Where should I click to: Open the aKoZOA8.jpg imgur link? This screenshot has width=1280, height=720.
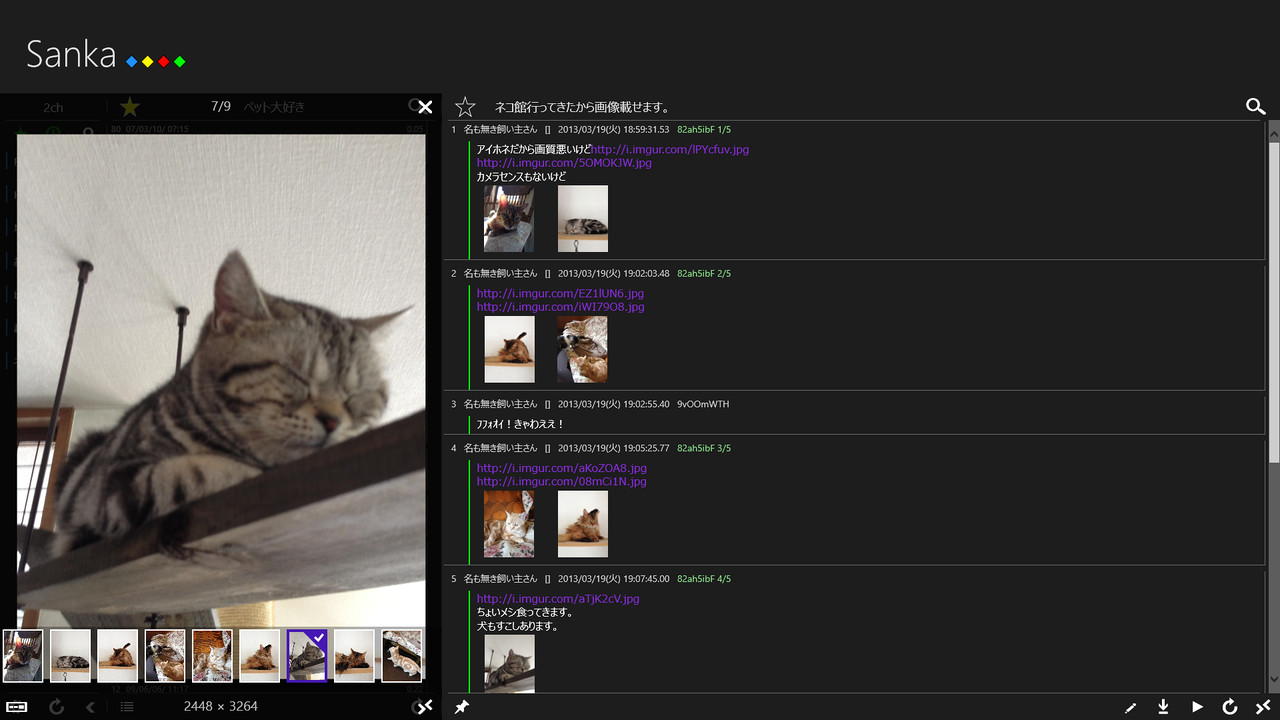pyautogui.click(x=562, y=468)
